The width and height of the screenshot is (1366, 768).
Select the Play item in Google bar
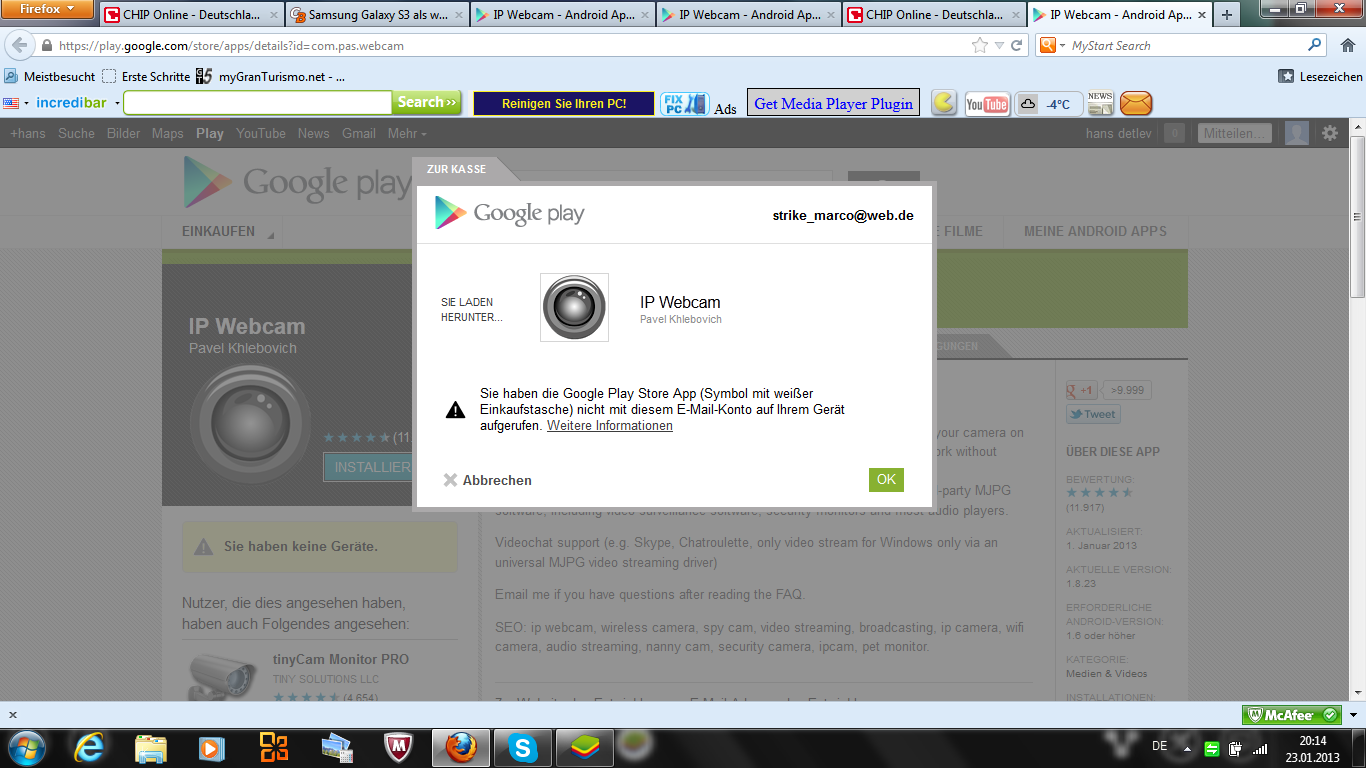pos(210,133)
